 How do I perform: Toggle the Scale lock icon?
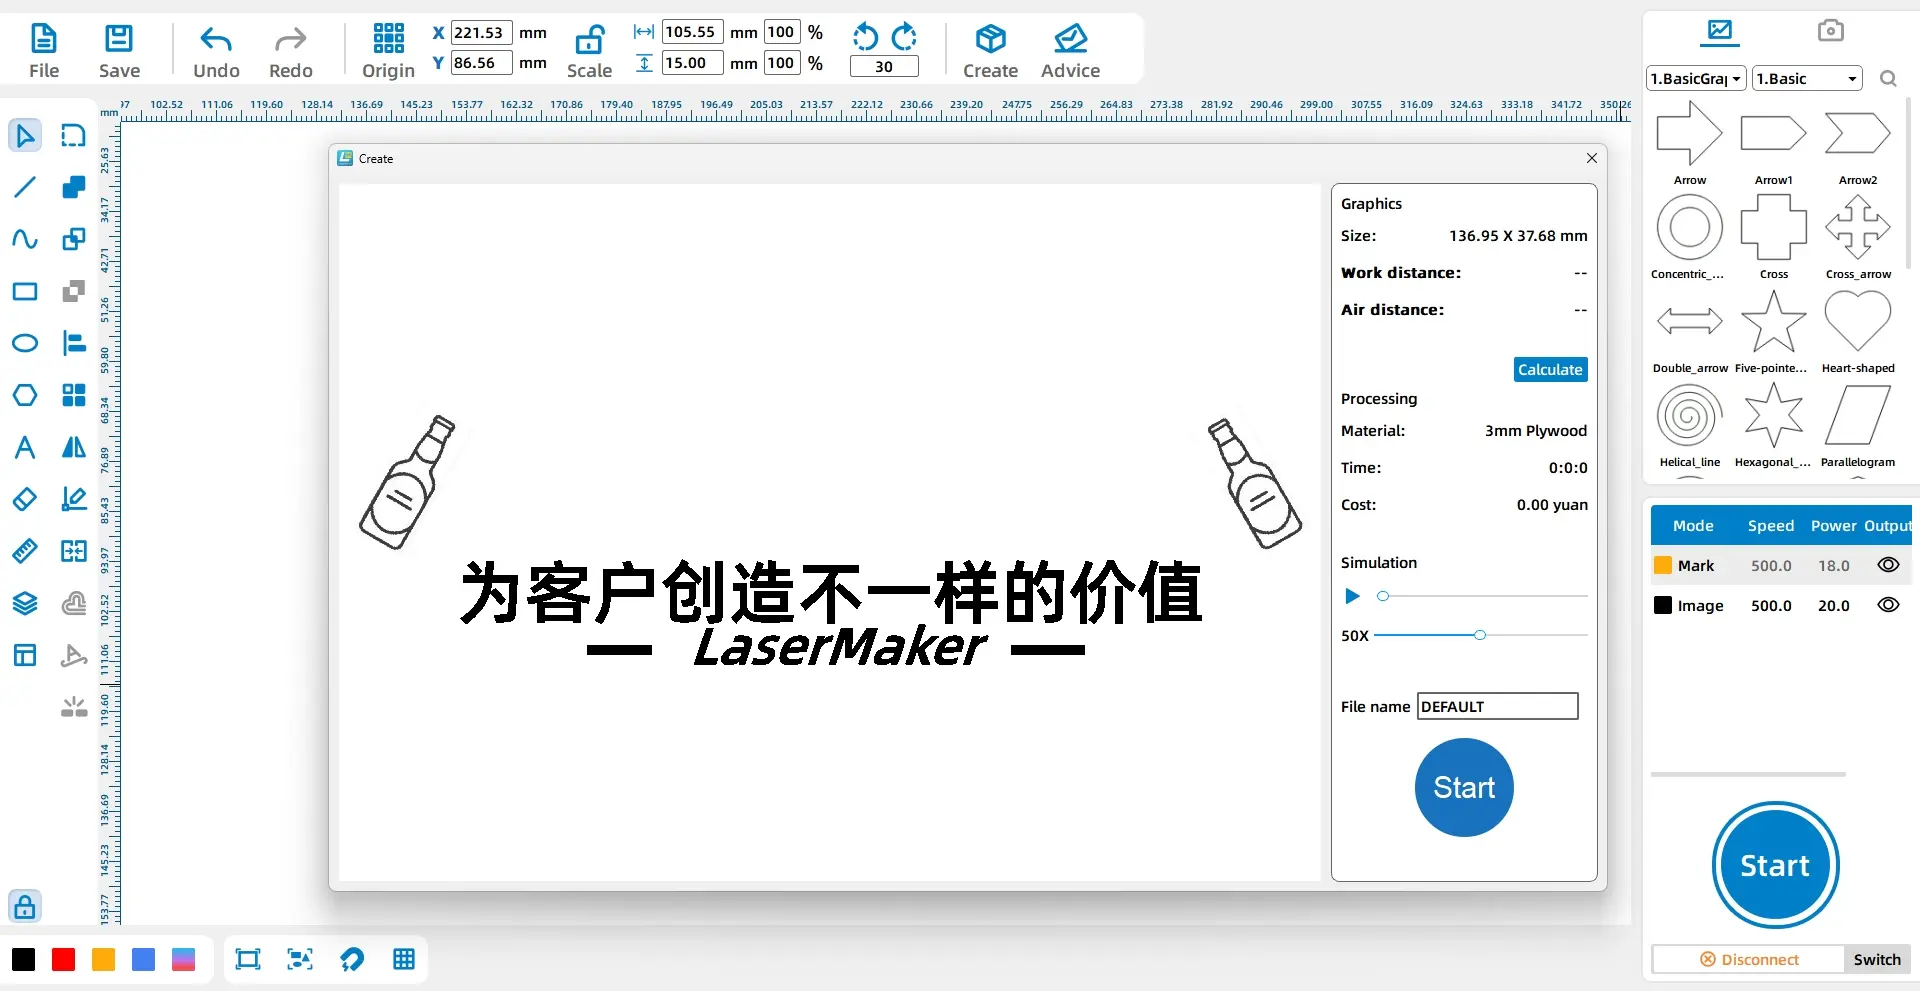(x=589, y=39)
